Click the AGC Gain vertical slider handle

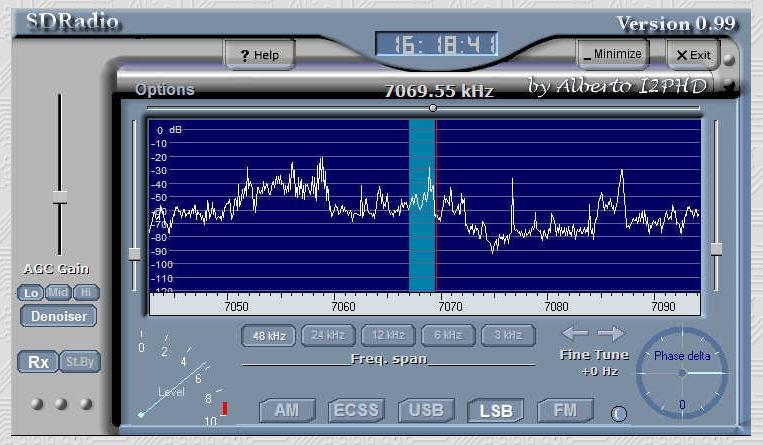[x=60, y=197]
